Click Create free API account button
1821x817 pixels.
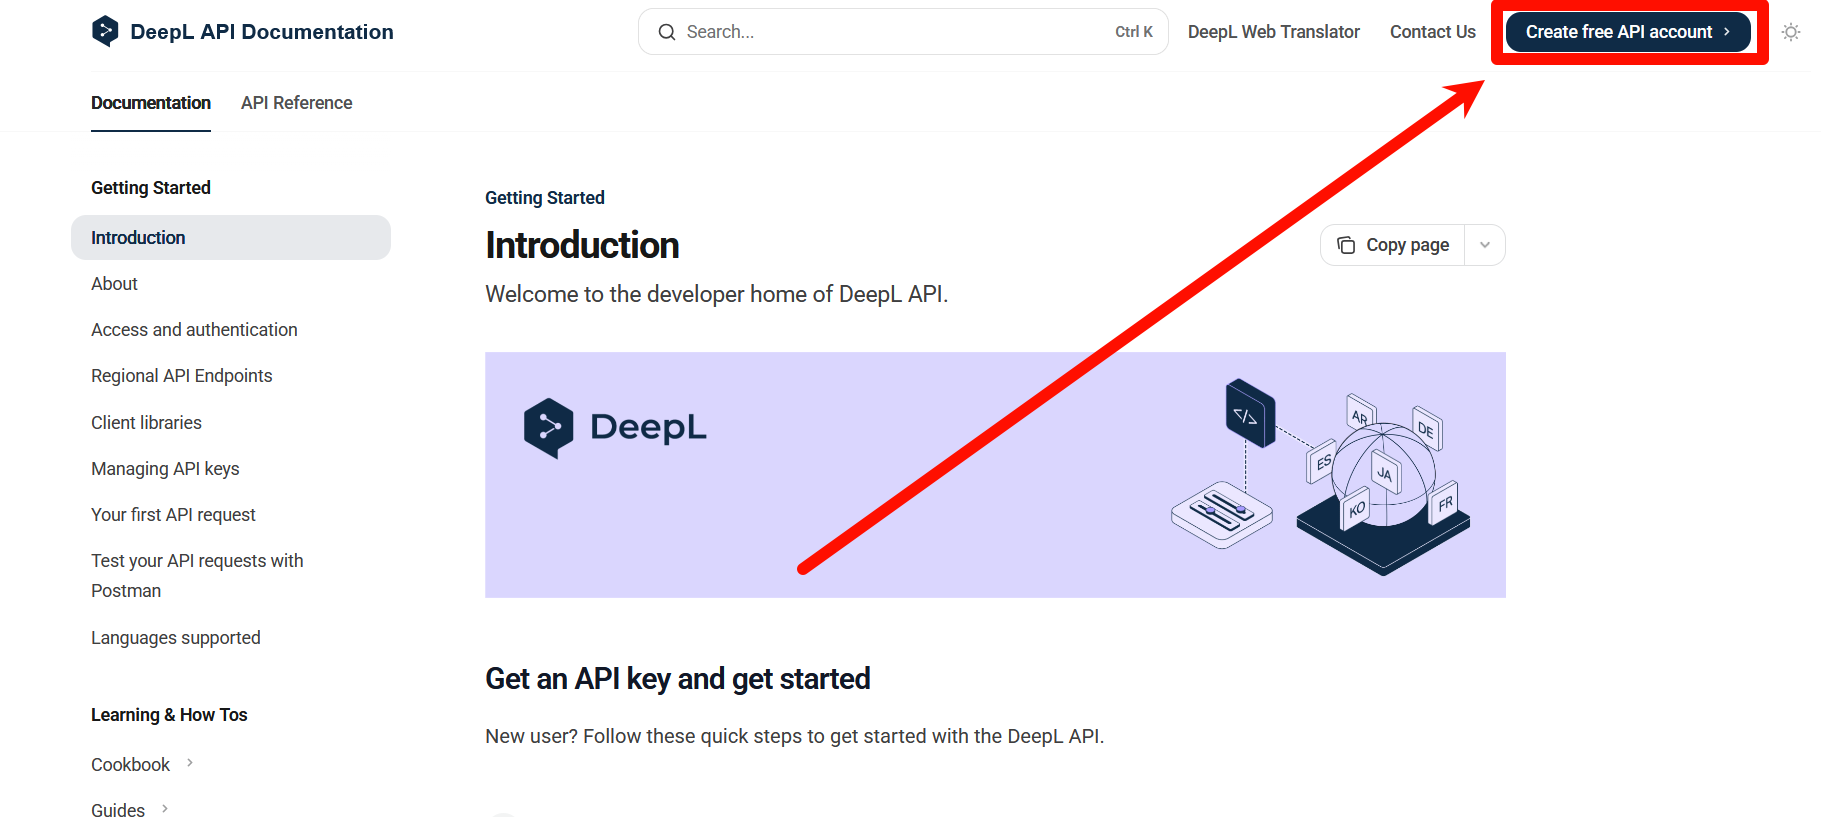[1627, 32]
